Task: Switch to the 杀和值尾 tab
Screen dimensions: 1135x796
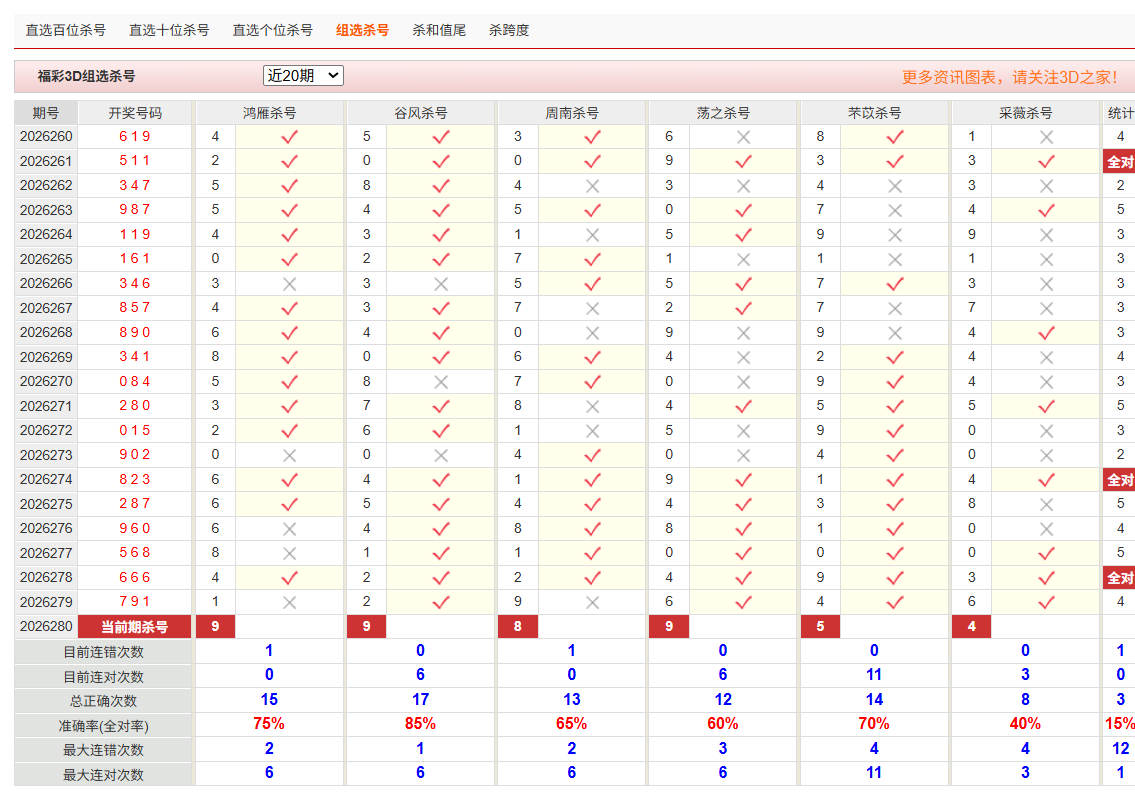Action: (439, 30)
